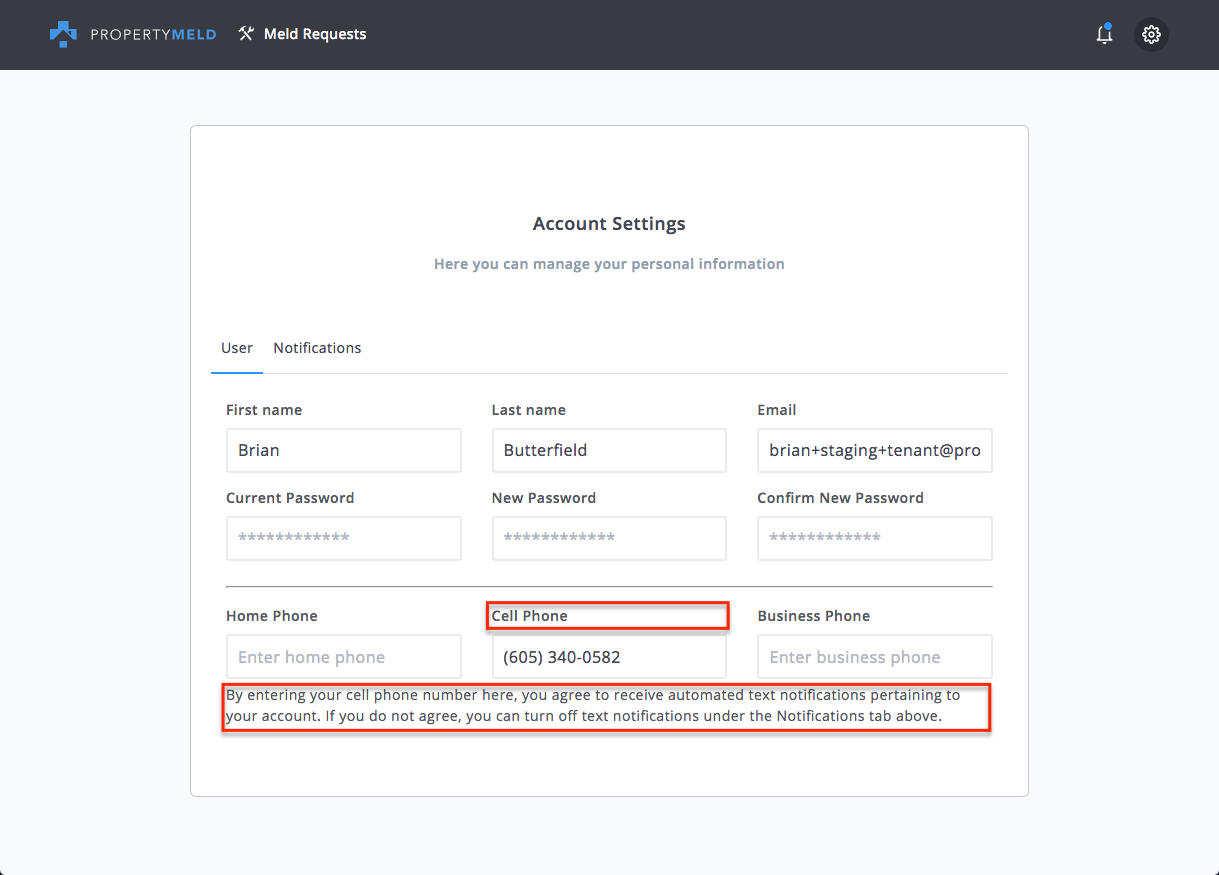Switch to the User tab

(237, 348)
